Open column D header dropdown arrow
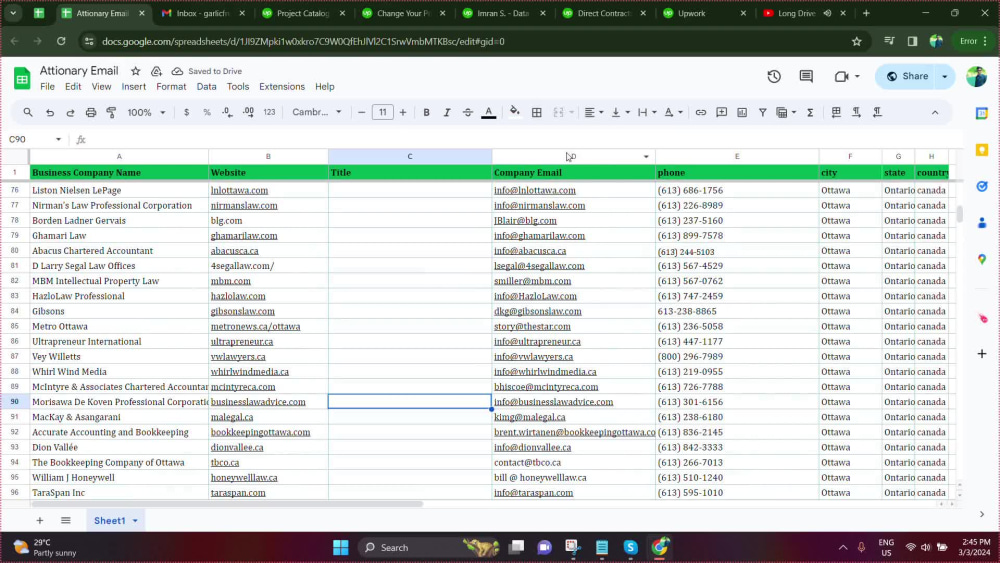This screenshot has width=1000, height=563. (646, 157)
